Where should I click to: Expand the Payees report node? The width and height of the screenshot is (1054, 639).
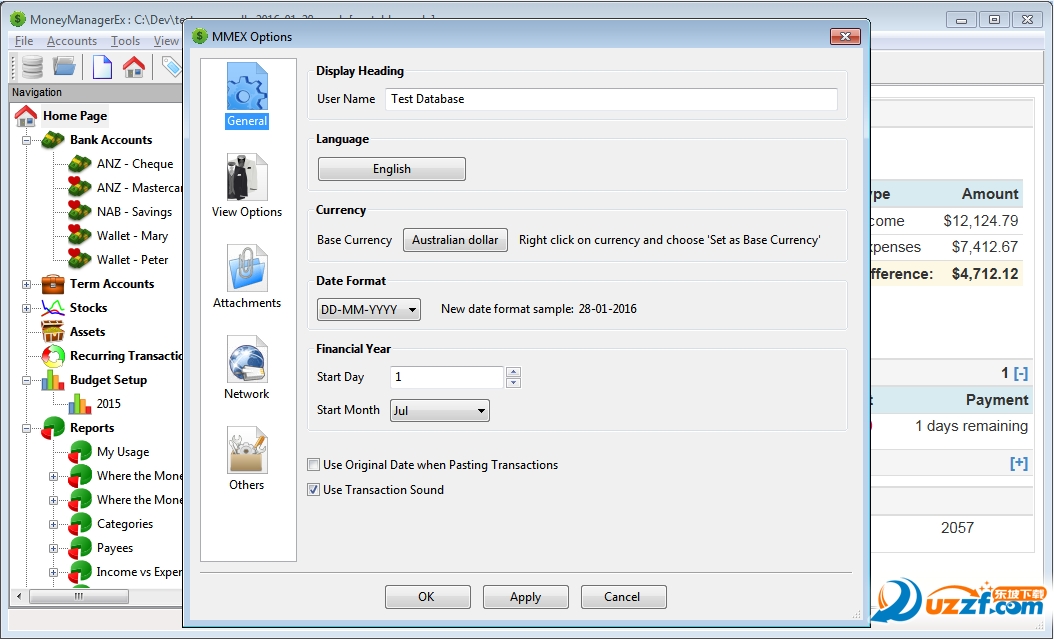point(53,548)
